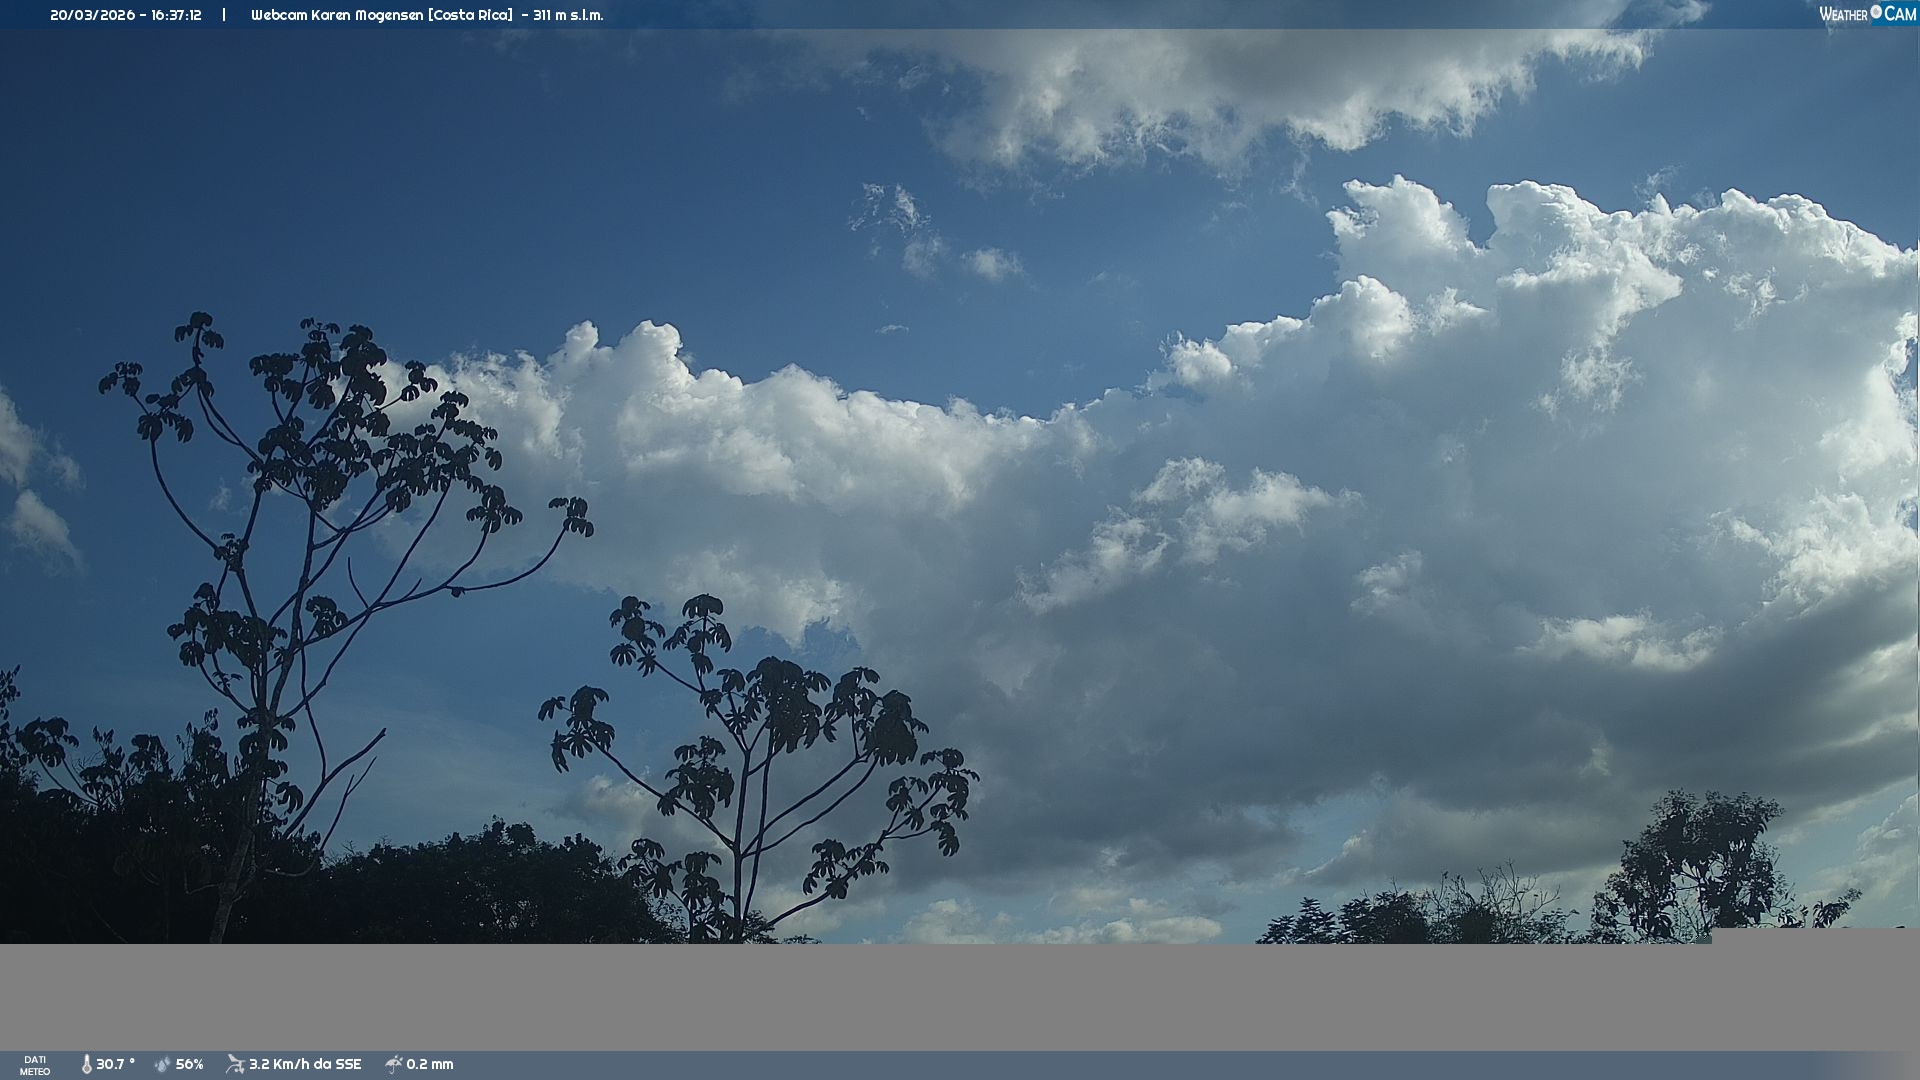This screenshot has width=1920, height=1080.
Task: Click the WEATHER text in the logo
Action: click(1843, 15)
